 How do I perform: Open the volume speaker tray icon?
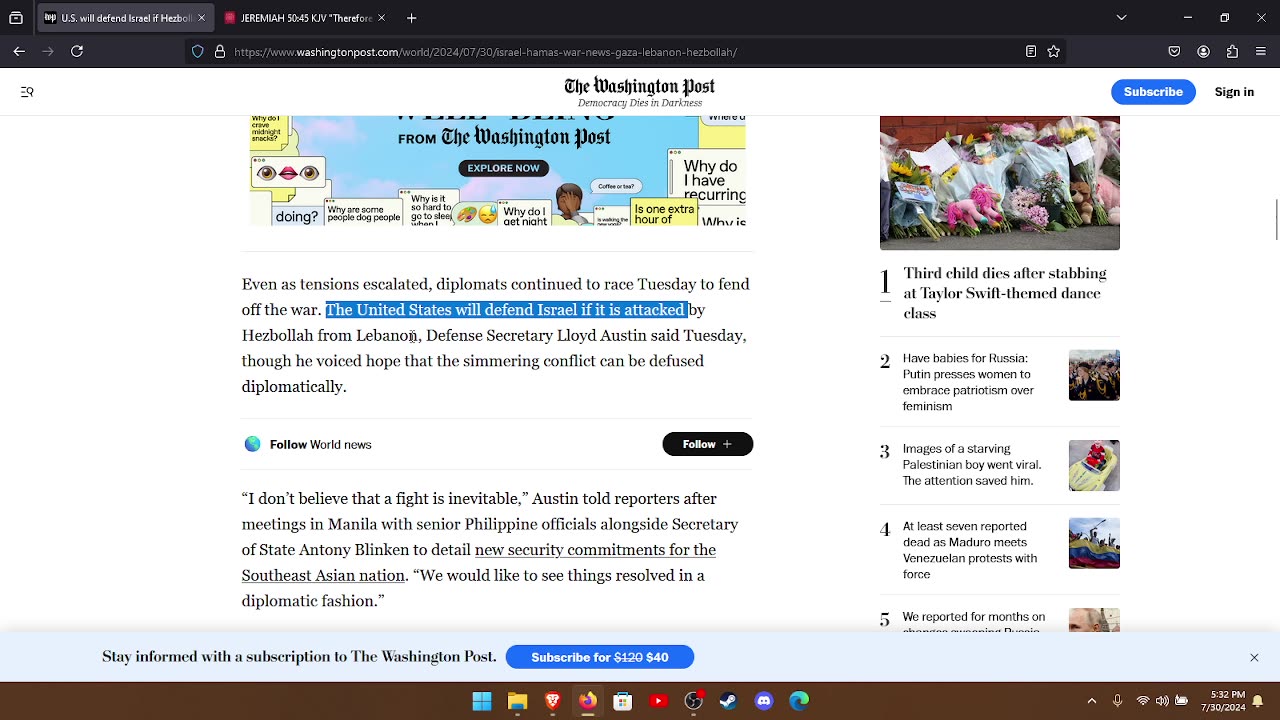1162,701
